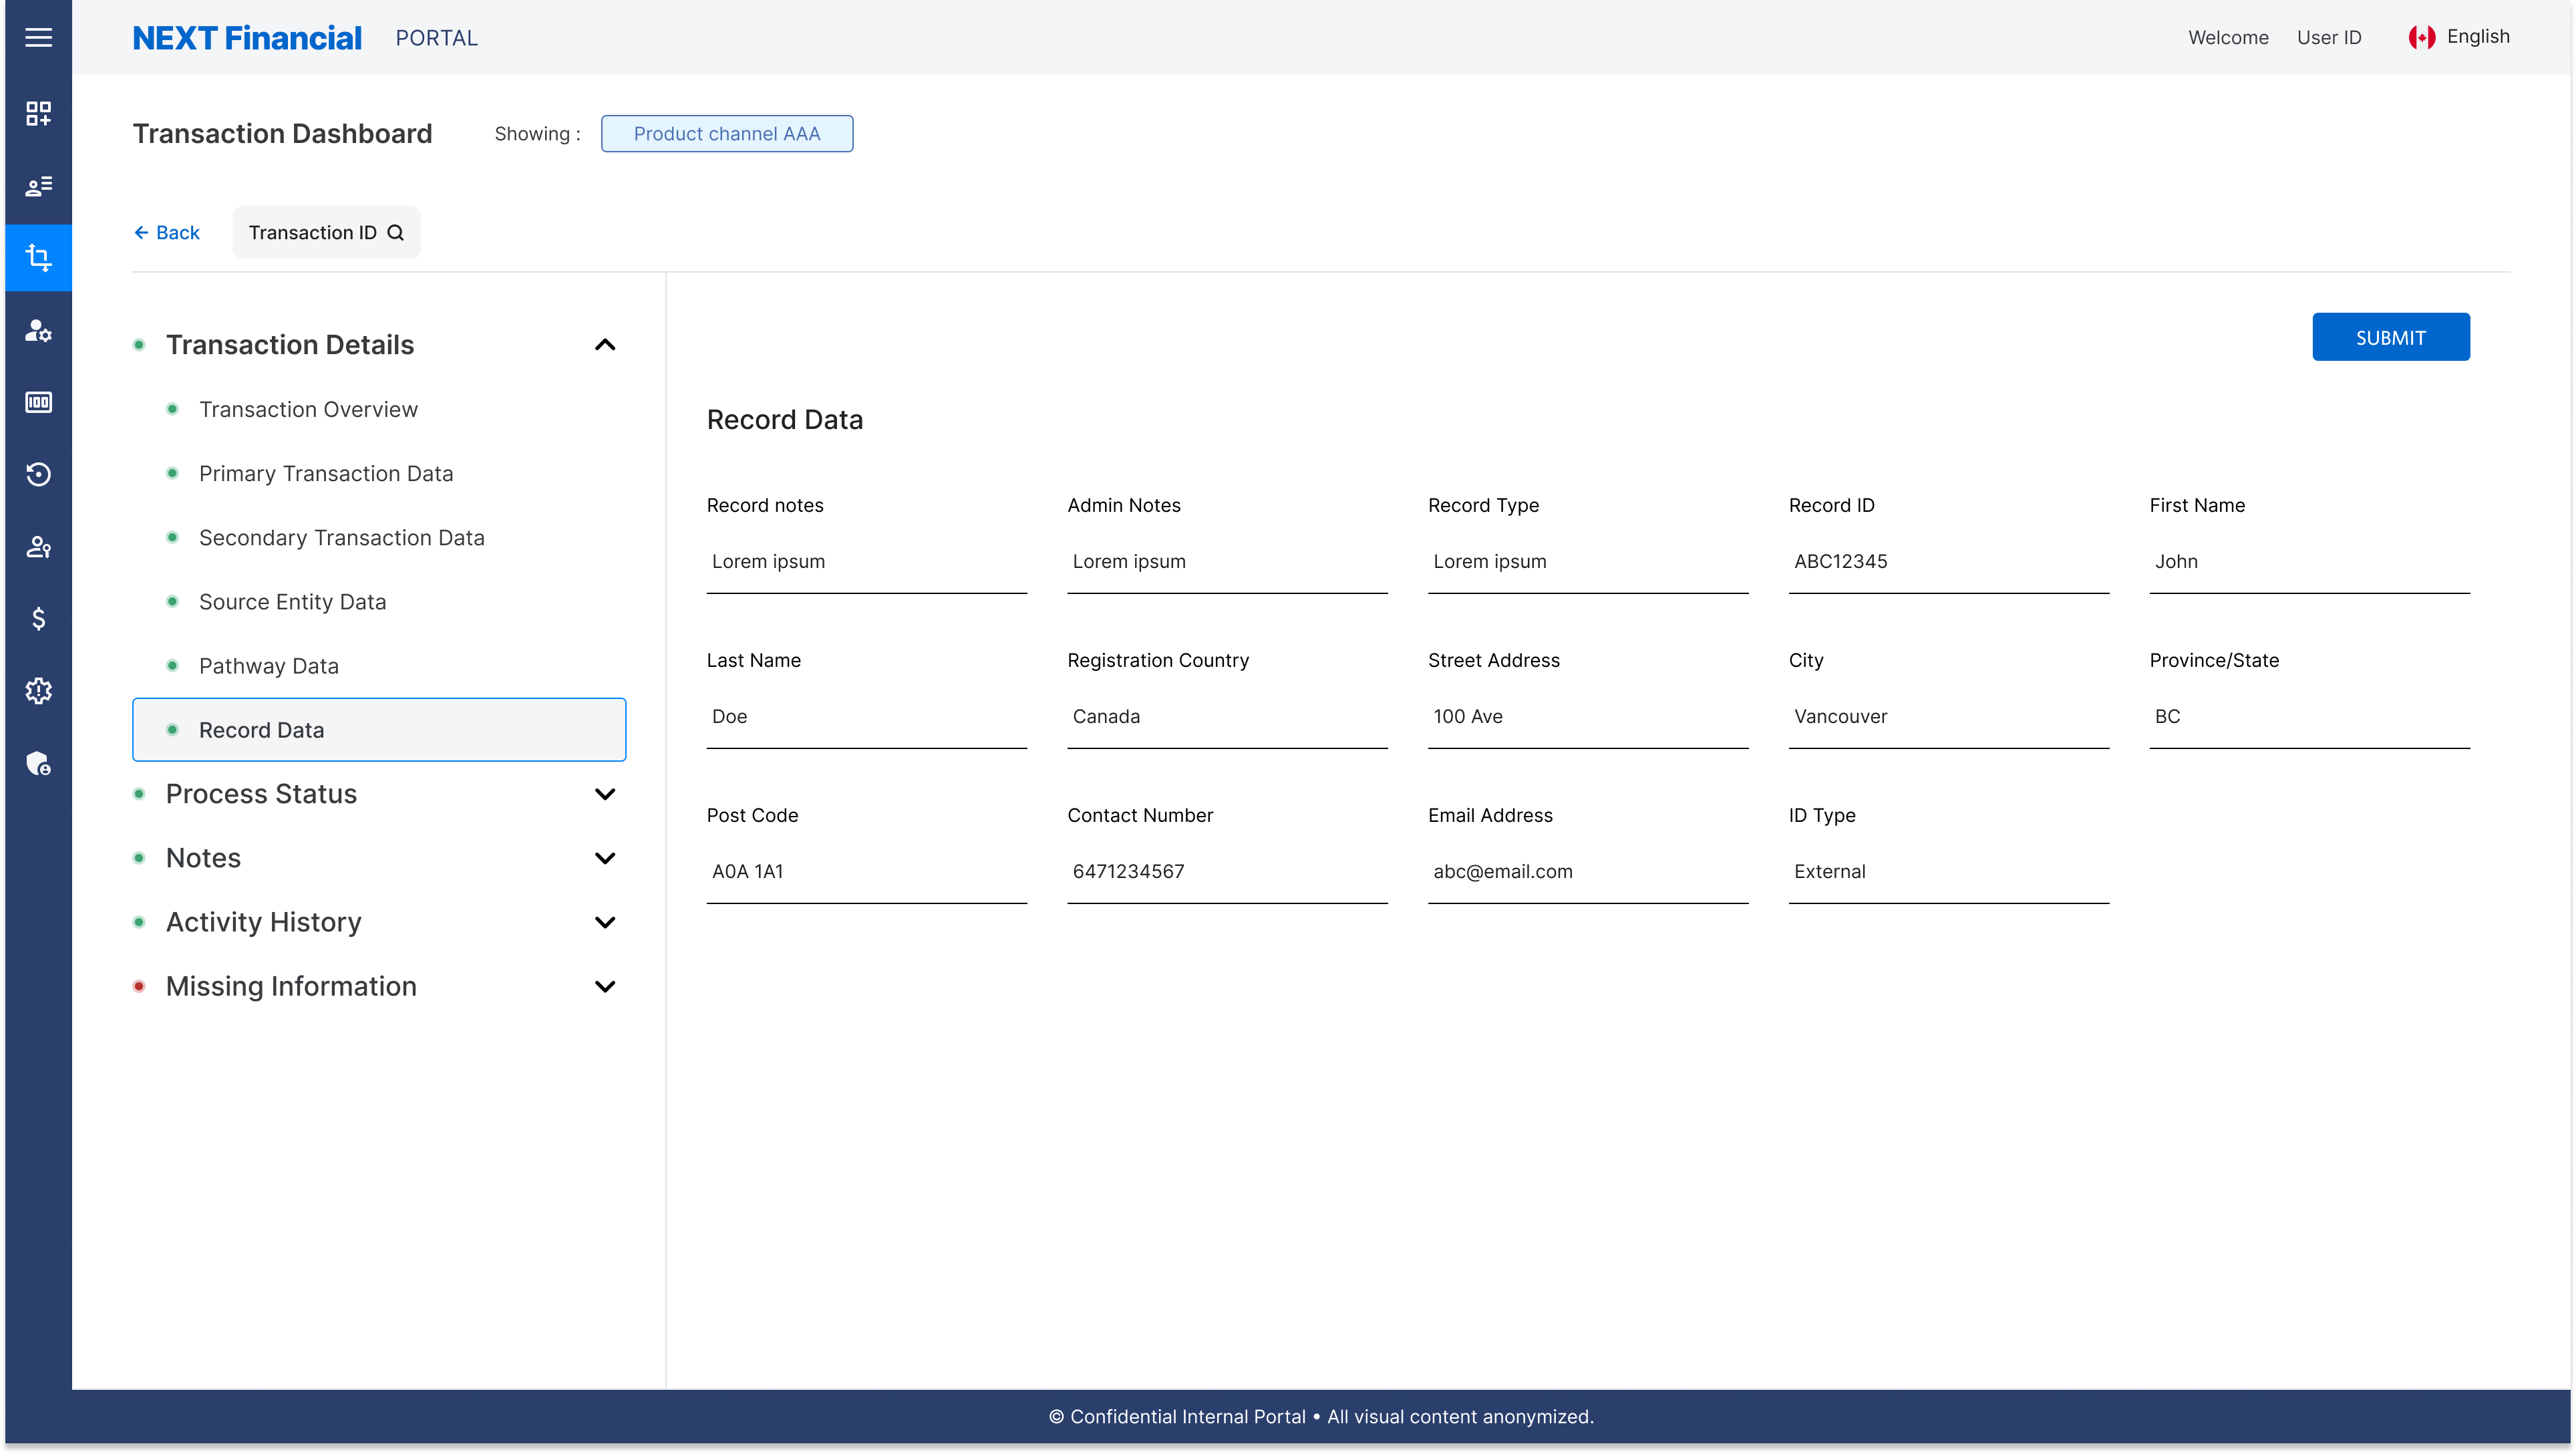2576x1454 pixels.
Task: Open the history icon in sidebar
Action: pyautogui.click(x=39, y=474)
